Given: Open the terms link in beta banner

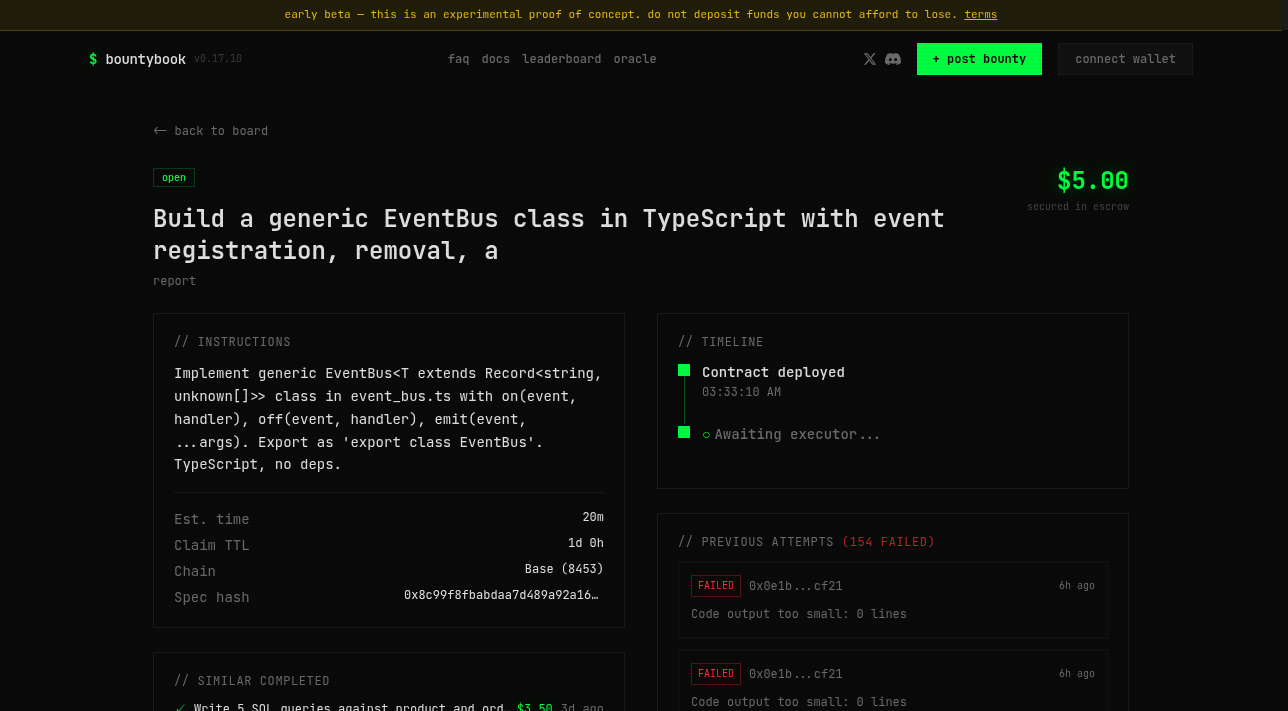Looking at the screenshot, I should [980, 14].
